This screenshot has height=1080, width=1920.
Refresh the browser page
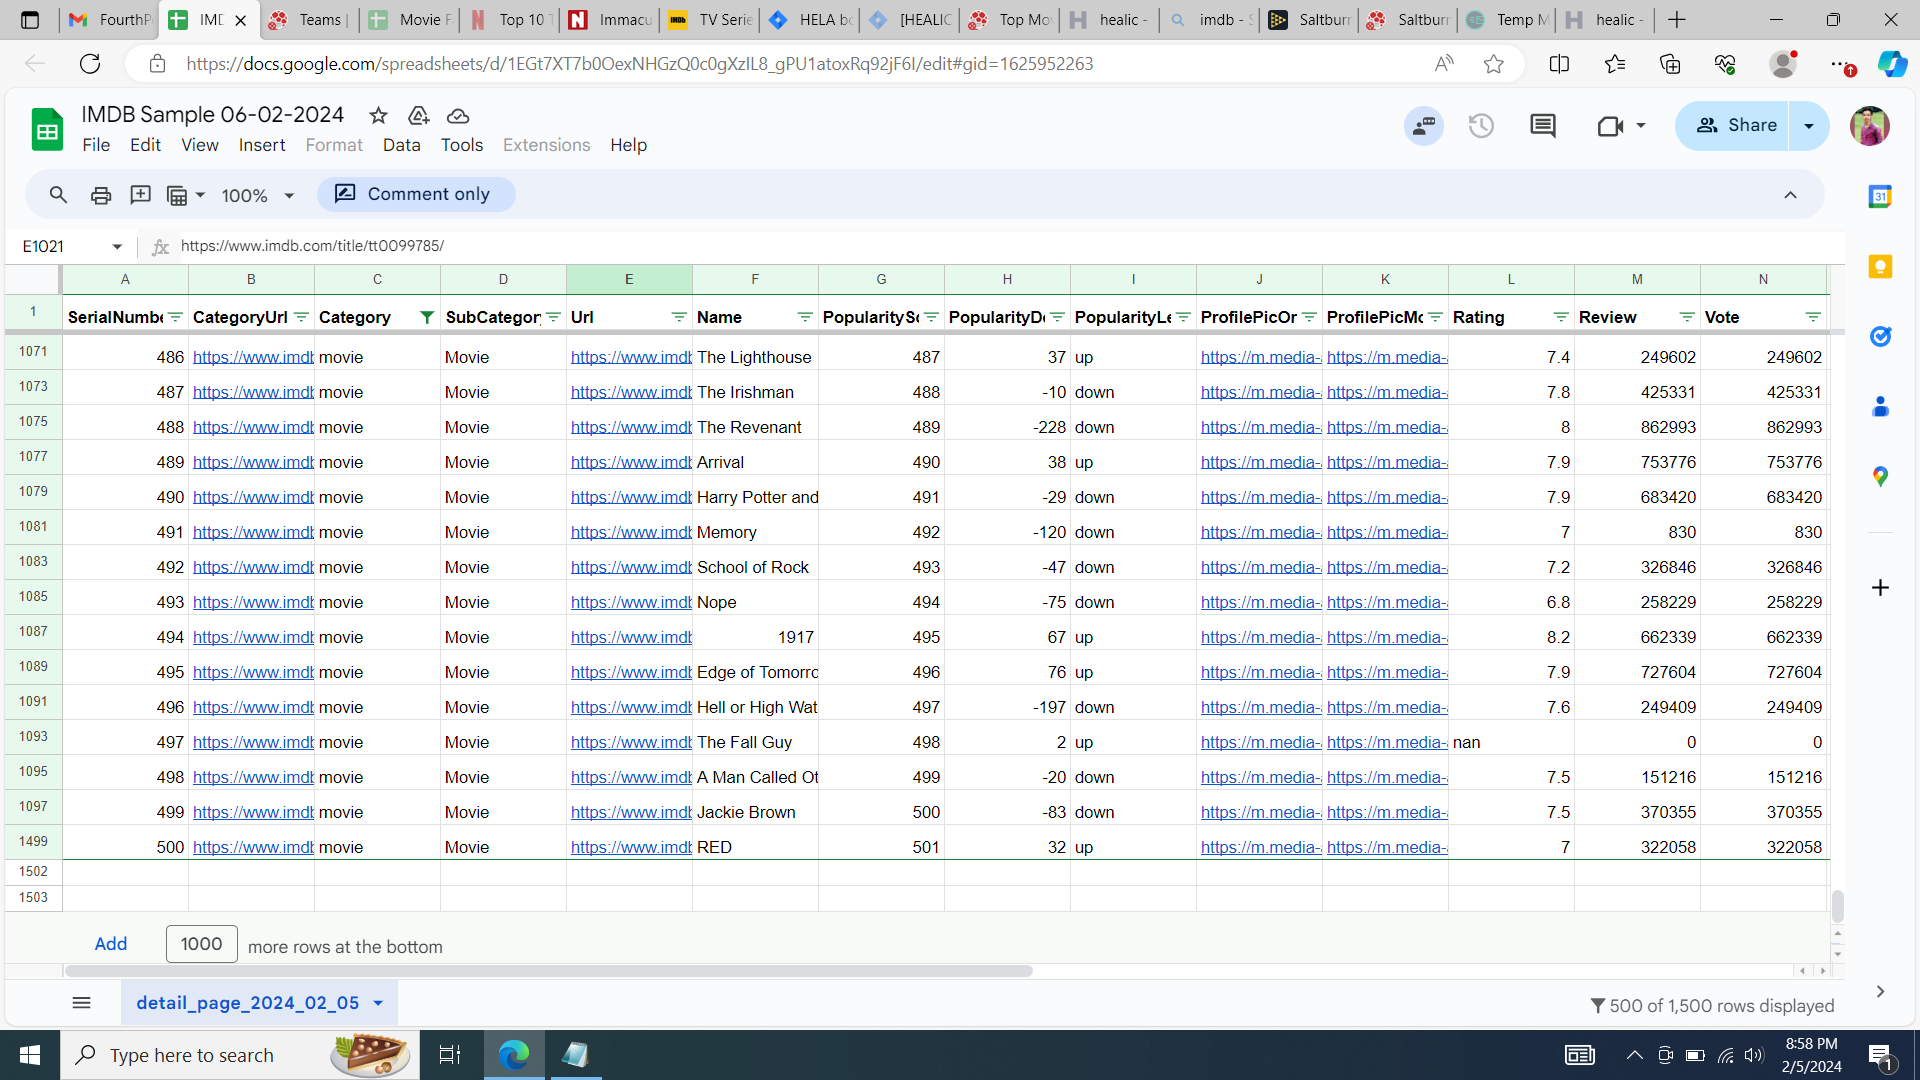click(90, 64)
